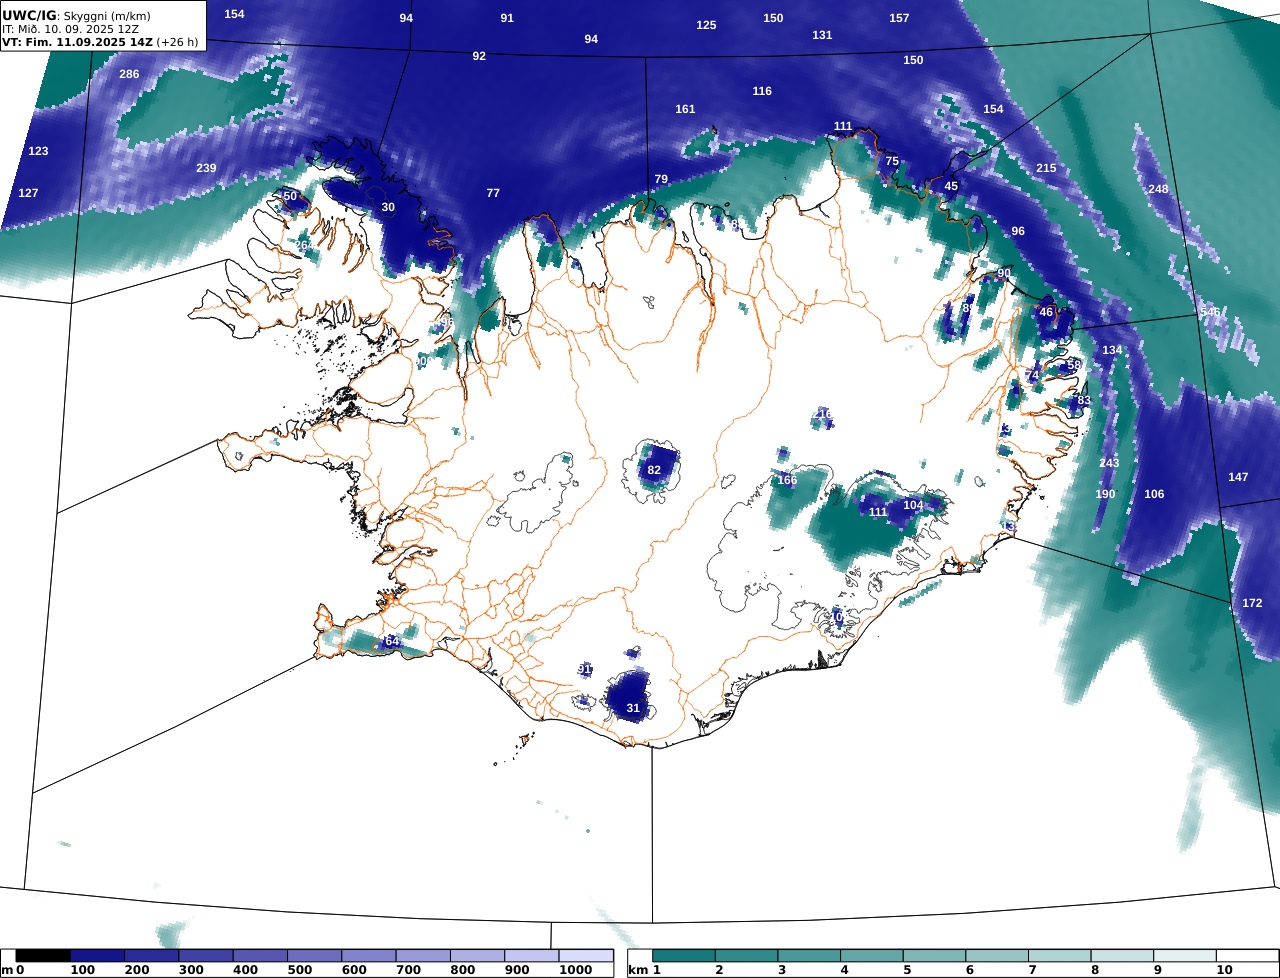Click the visibility value 82 on the central glacier
Image resolution: width=1280 pixels, height=978 pixels.
(x=654, y=470)
